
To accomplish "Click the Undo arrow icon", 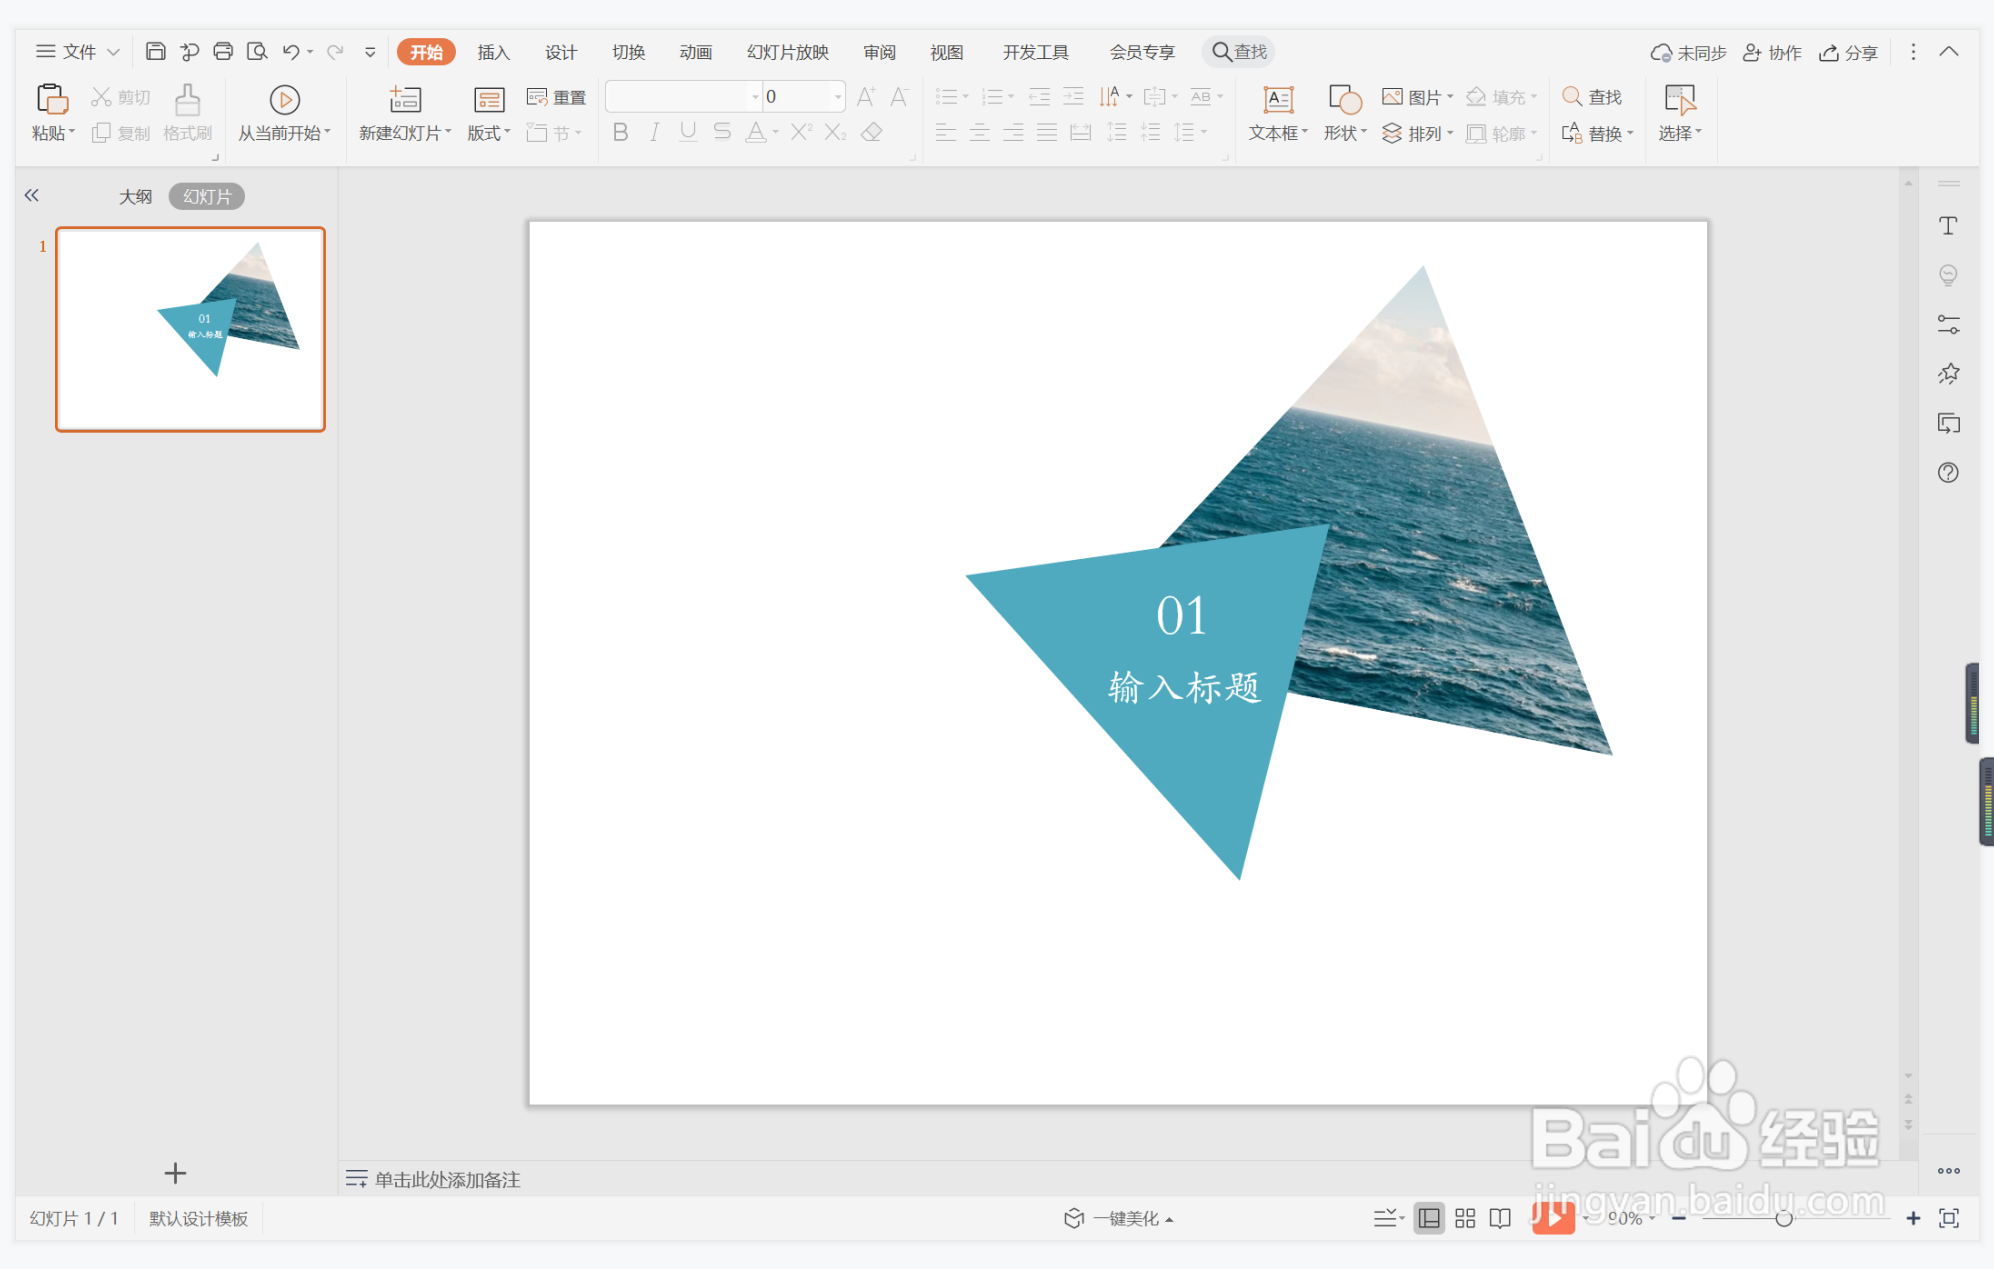I will [291, 51].
